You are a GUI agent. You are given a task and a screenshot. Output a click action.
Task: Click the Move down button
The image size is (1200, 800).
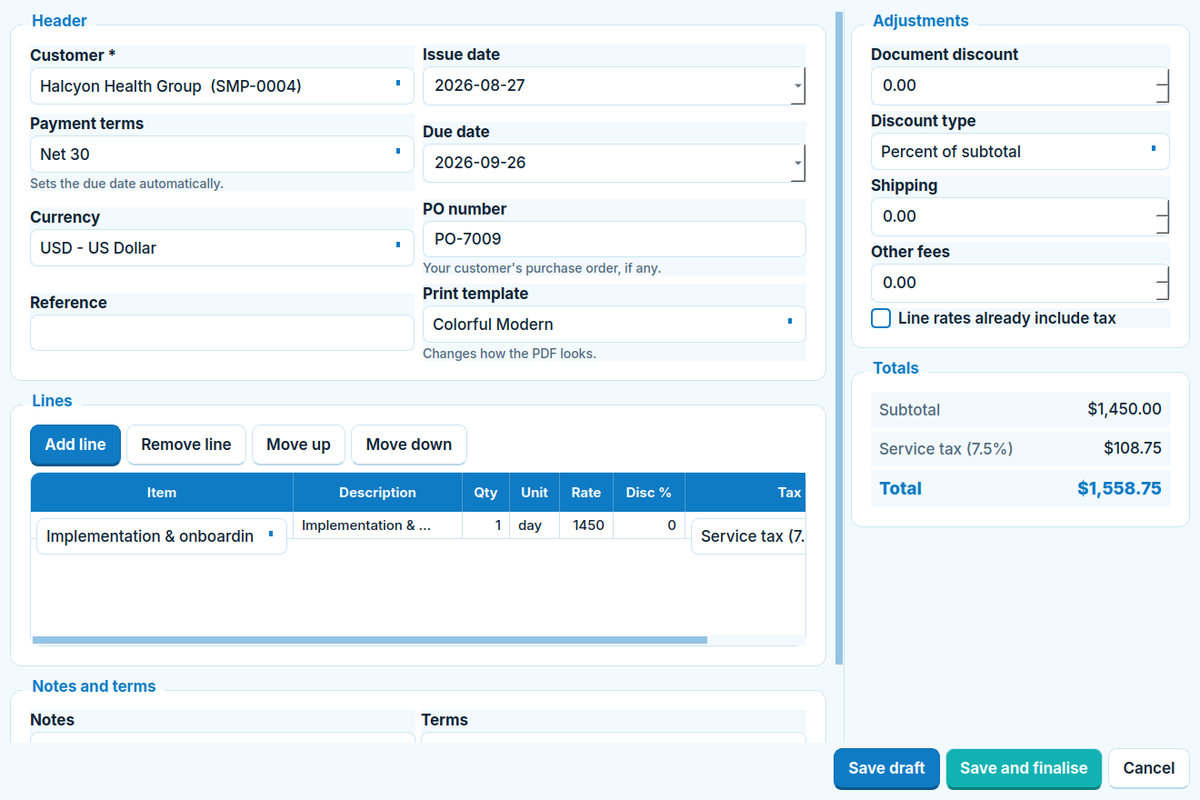409,445
